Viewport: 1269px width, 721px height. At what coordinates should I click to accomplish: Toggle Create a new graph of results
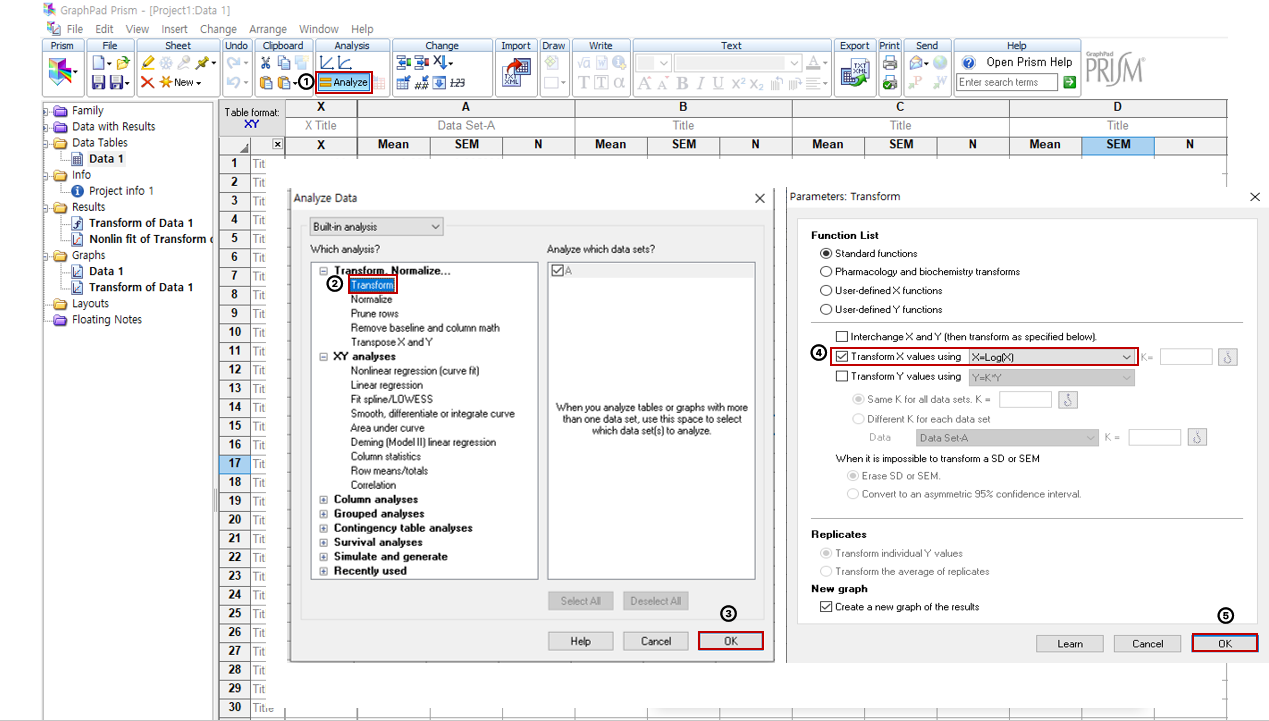pos(825,607)
